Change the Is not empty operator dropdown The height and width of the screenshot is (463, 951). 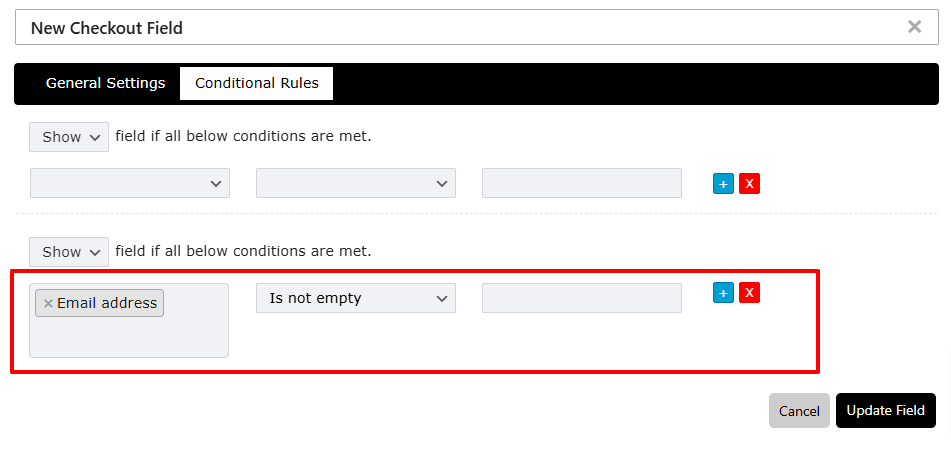click(x=356, y=298)
